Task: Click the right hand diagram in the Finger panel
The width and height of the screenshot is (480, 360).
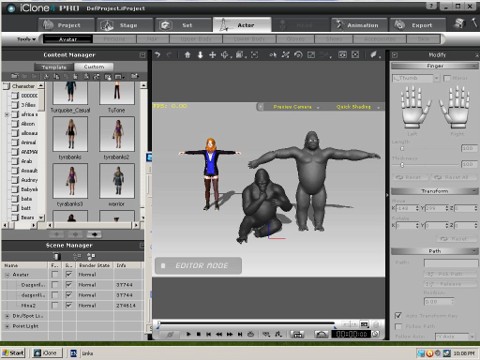Action: pos(456,107)
